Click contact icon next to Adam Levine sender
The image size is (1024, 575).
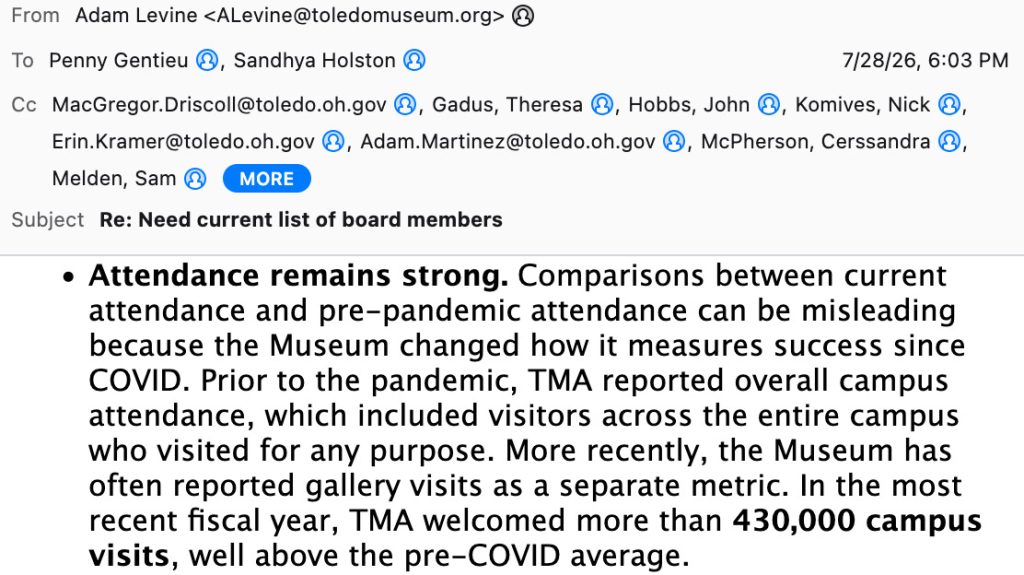point(522,15)
